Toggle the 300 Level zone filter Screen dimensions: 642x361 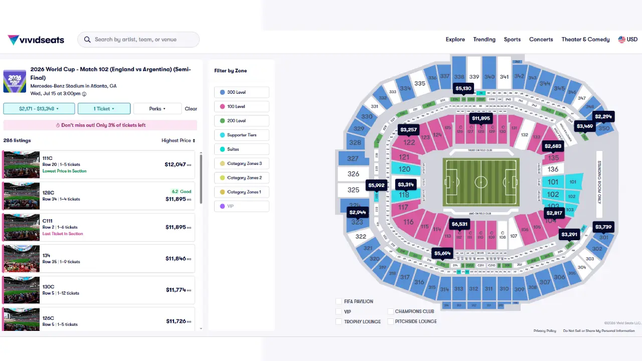pos(242,92)
